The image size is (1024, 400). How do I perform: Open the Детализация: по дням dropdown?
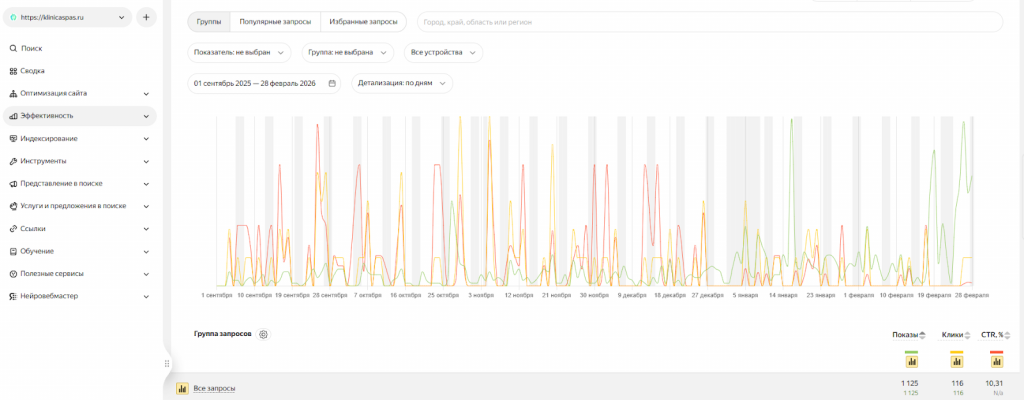point(402,84)
